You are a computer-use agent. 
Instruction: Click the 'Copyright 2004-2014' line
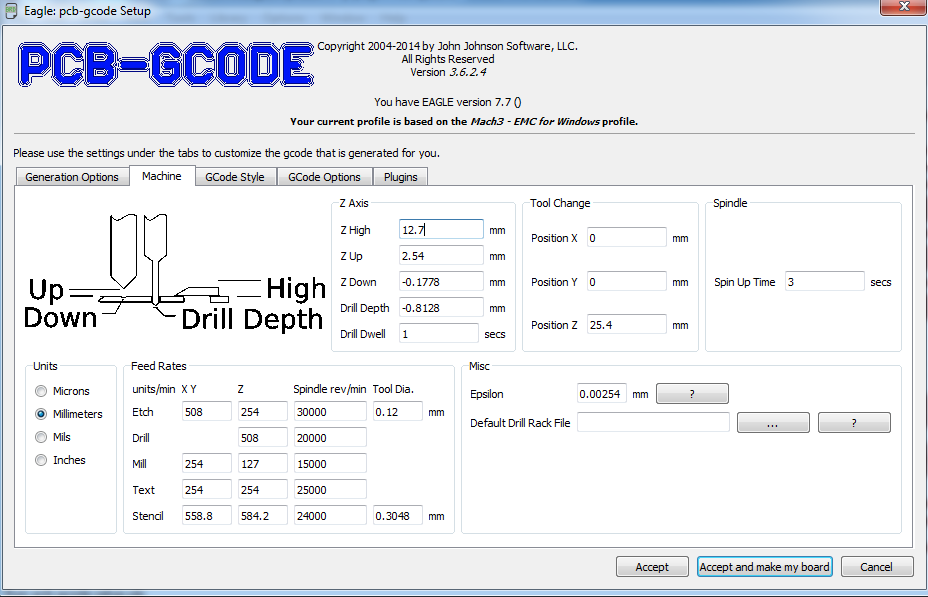(447, 46)
